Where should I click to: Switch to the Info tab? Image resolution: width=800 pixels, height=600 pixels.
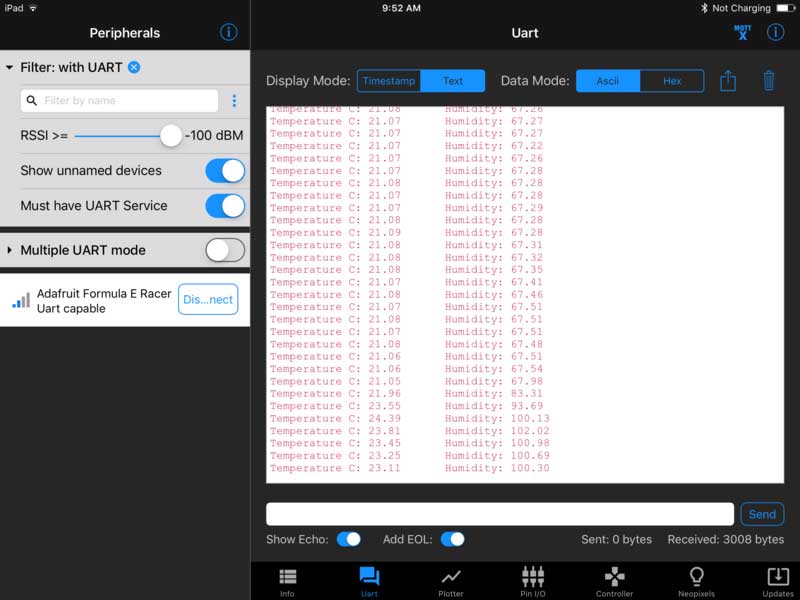click(x=287, y=580)
